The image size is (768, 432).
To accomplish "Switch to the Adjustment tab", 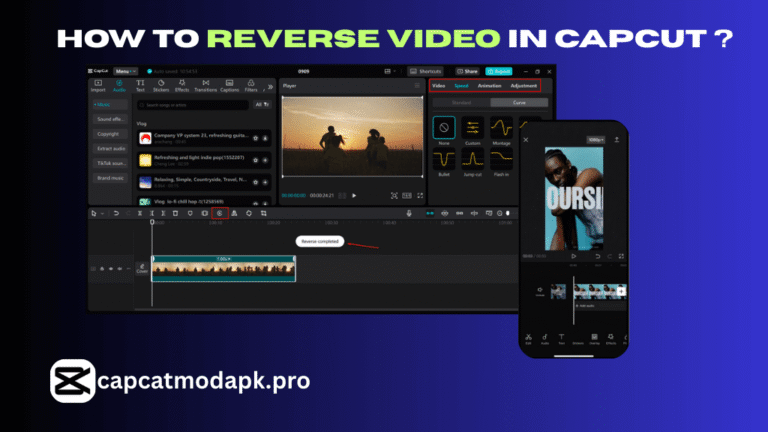I will pos(524,86).
